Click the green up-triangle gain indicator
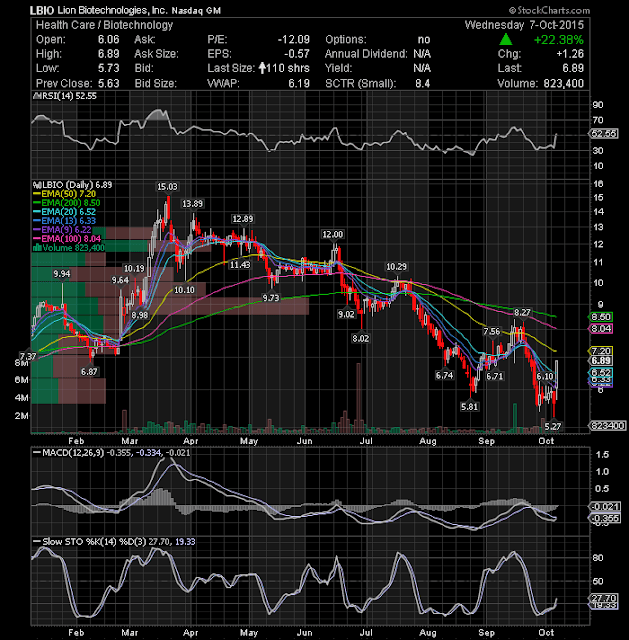Screen dimensions: 629x640 pyautogui.click(x=506, y=39)
